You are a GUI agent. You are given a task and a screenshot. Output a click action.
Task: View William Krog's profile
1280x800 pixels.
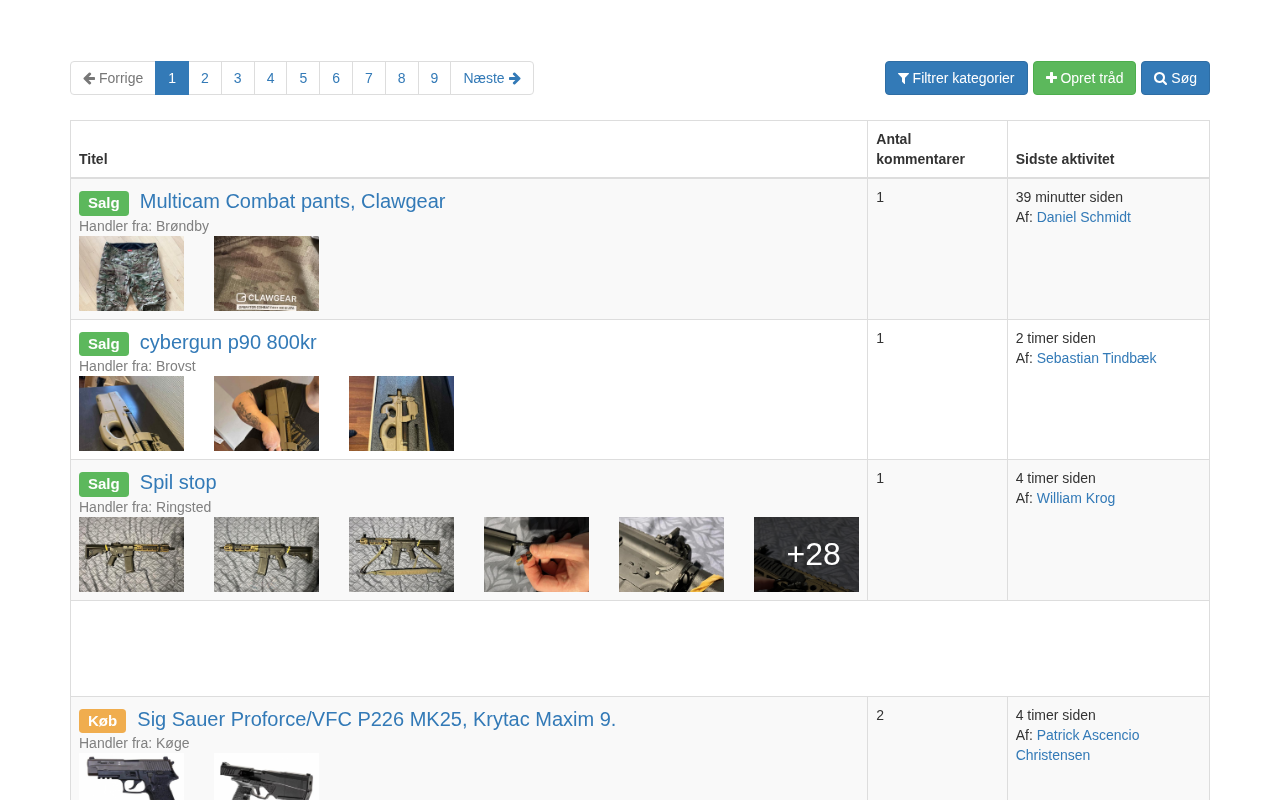pos(1076,498)
